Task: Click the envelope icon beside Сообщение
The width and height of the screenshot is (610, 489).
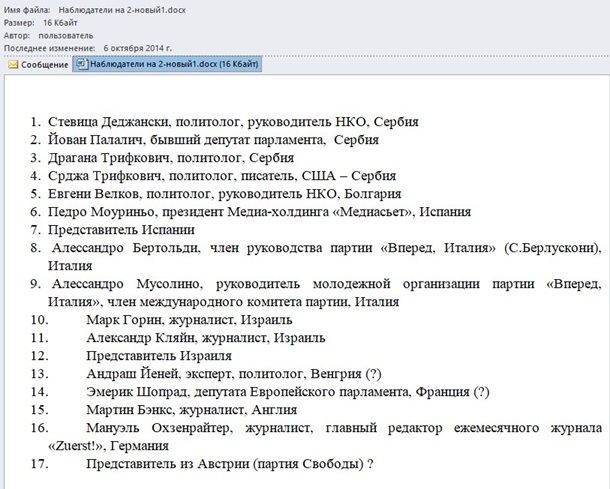Action: [x=13, y=66]
